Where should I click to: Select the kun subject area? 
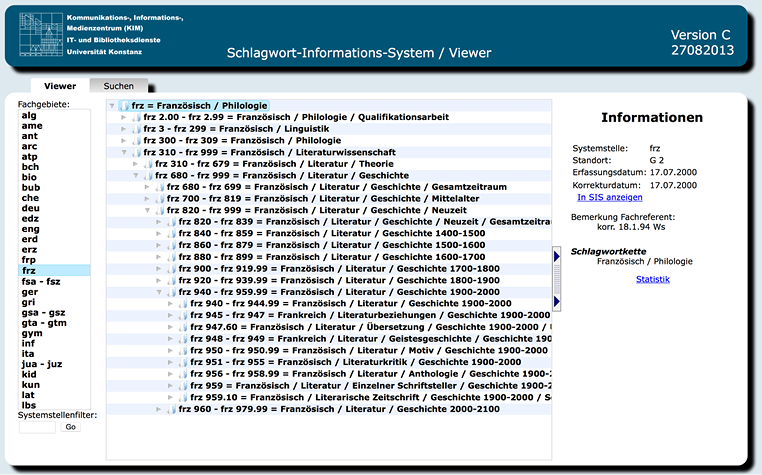pos(31,385)
